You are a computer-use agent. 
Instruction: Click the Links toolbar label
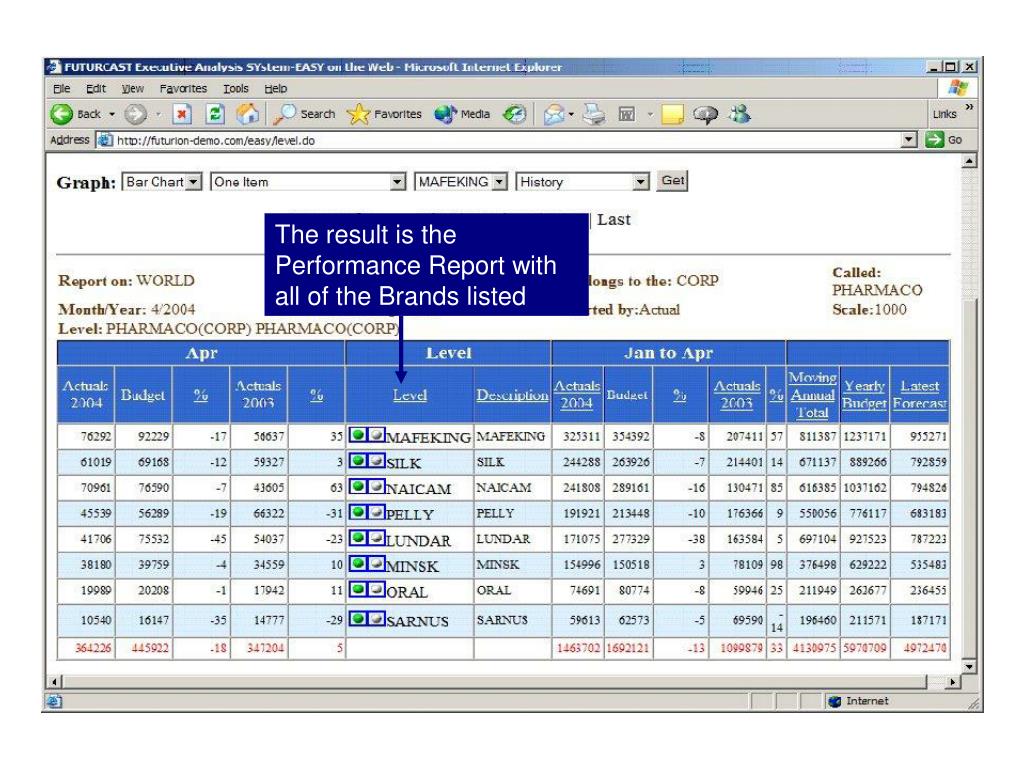(944, 114)
